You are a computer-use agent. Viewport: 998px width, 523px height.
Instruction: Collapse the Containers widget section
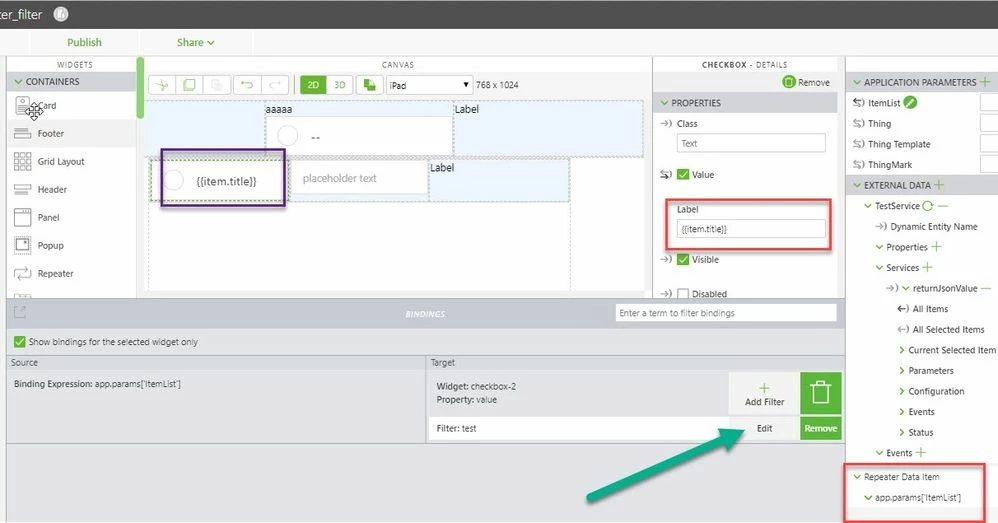[18, 81]
